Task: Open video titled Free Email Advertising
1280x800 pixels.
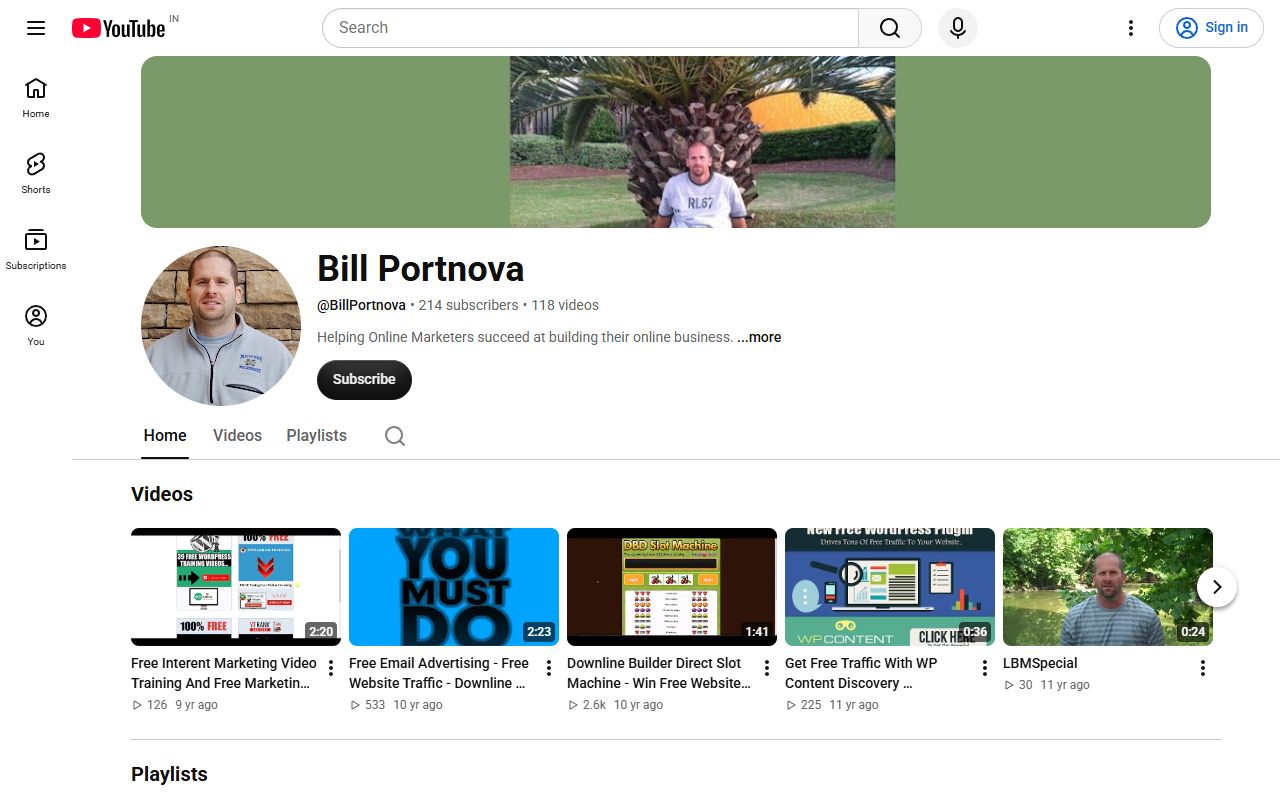Action: (440, 673)
